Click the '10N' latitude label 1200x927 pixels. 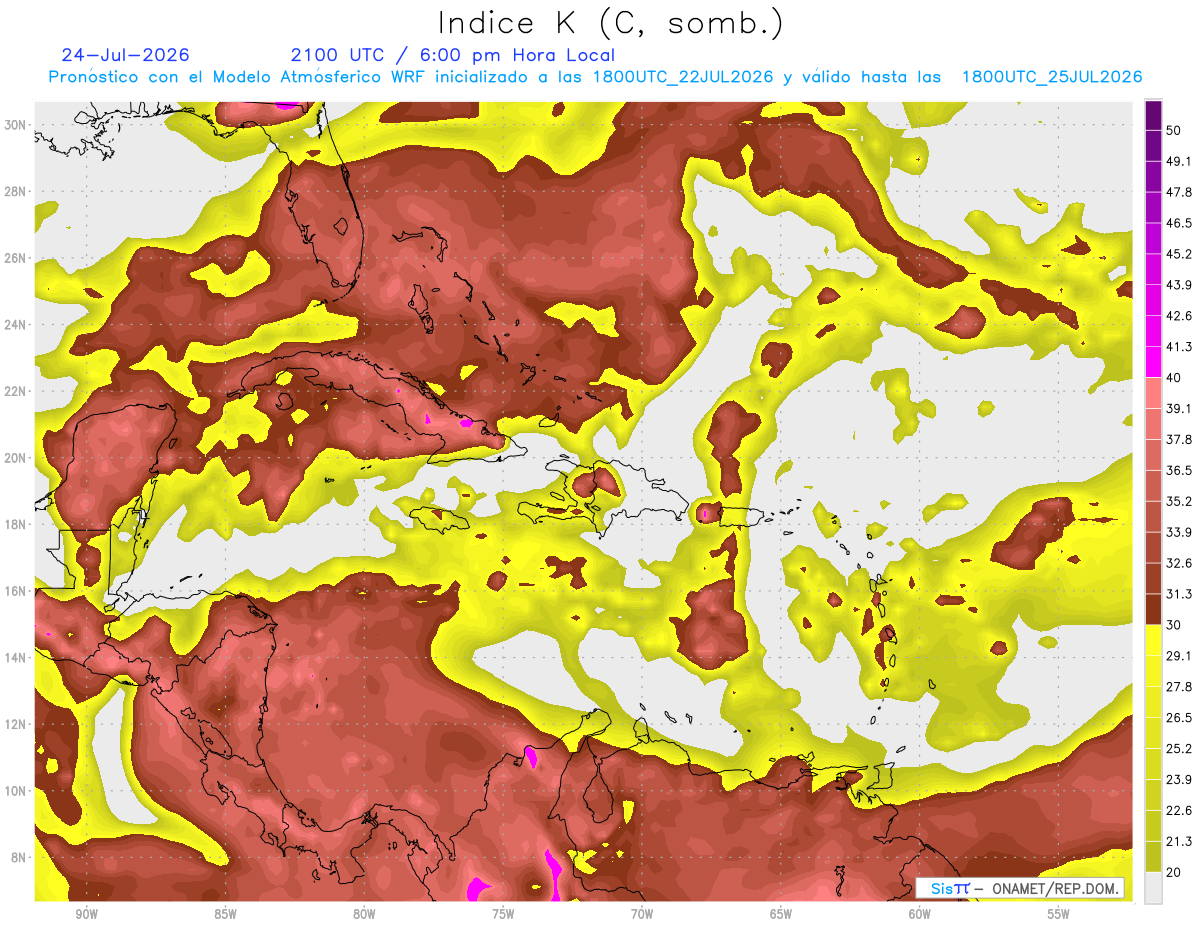(x=17, y=791)
